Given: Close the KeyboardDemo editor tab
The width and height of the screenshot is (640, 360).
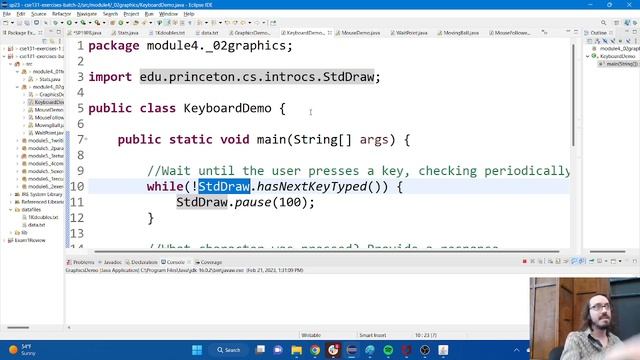Looking at the screenshot, I should click(330, 33).
